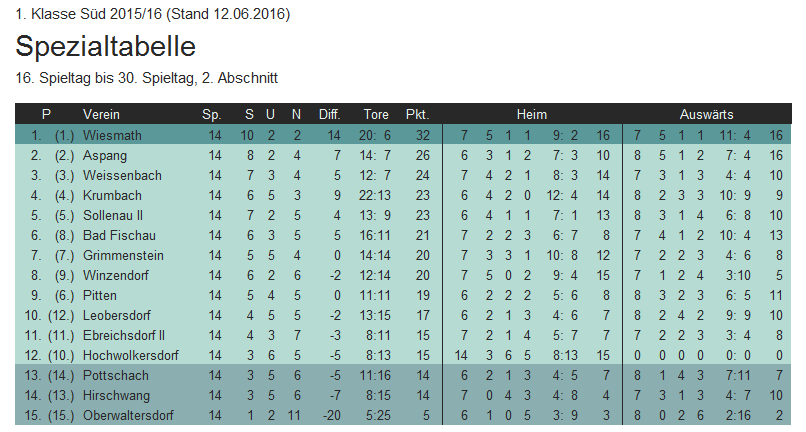806x432 pixels.
Task: Click the Leobersdorf team name
Action: [x=117, y=315]
